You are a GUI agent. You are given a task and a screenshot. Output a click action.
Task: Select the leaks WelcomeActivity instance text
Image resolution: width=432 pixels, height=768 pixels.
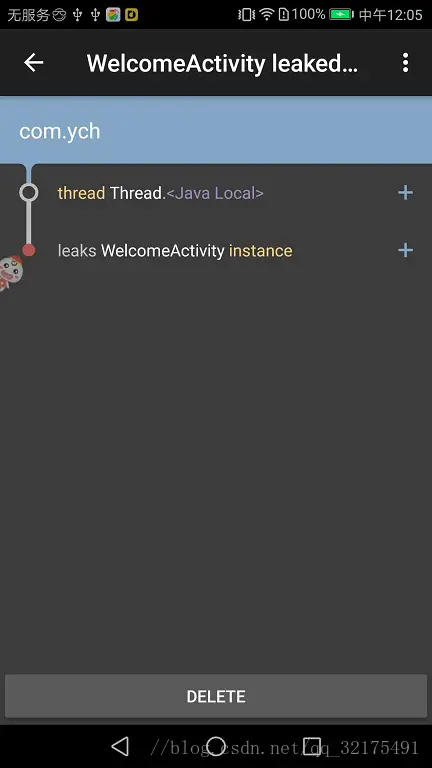(175, 251)
